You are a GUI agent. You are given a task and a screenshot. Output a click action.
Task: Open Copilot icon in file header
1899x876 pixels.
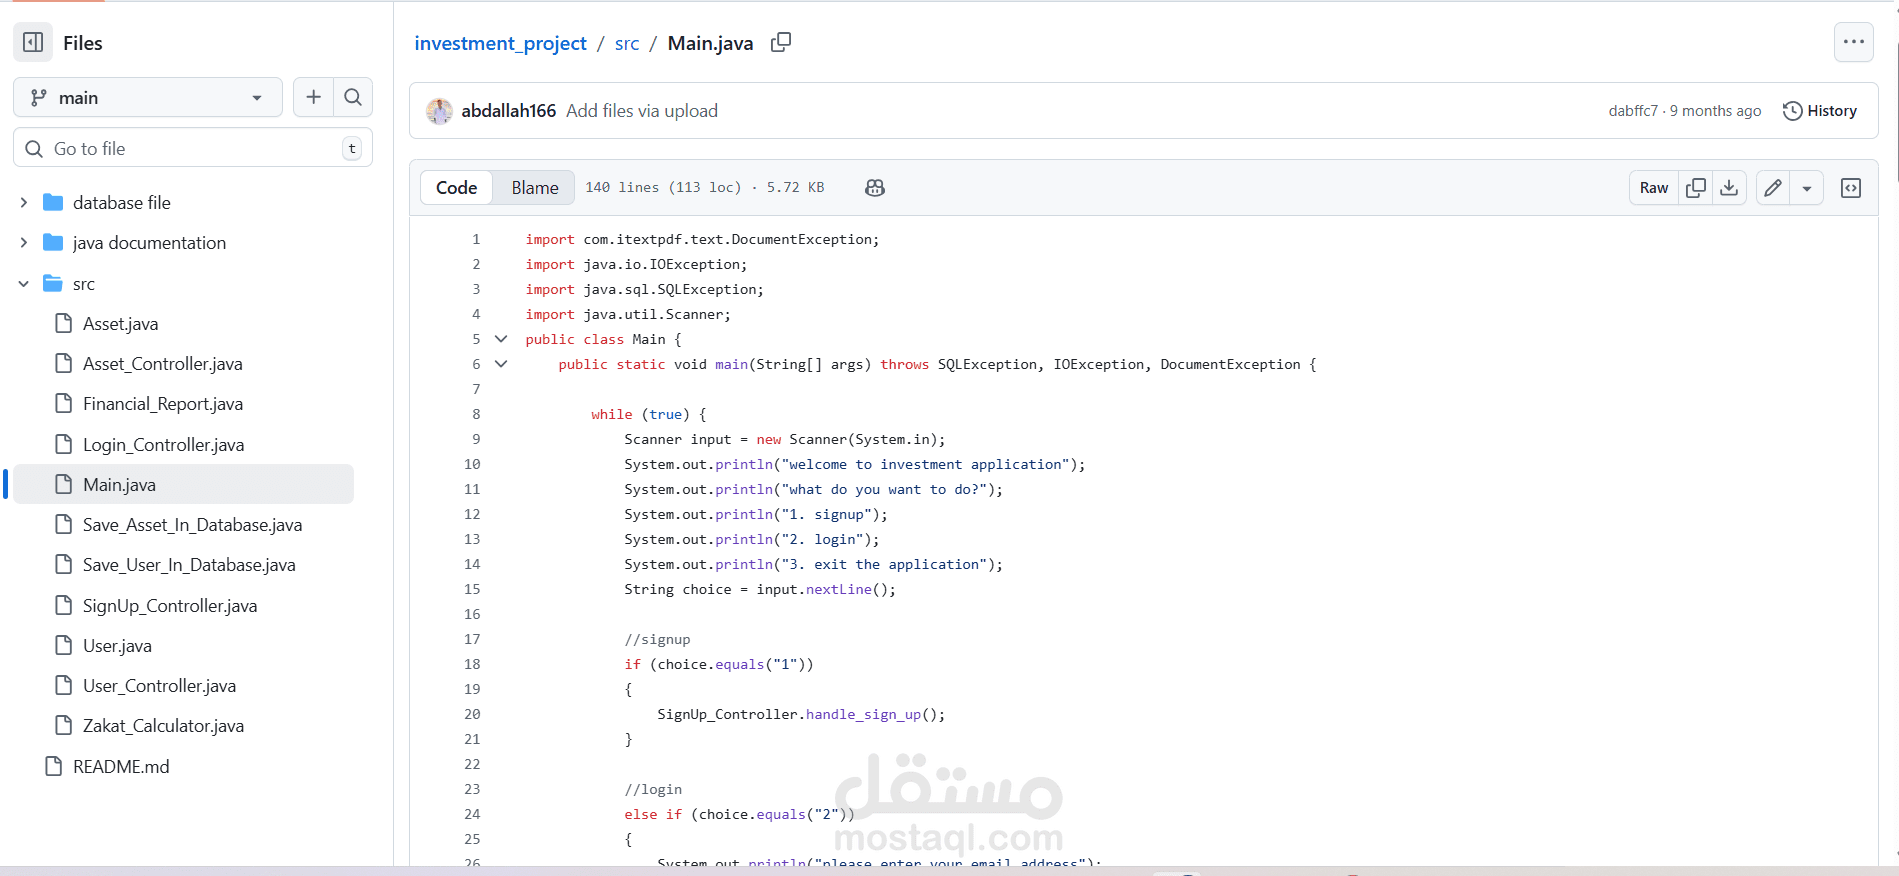point(875,187)
